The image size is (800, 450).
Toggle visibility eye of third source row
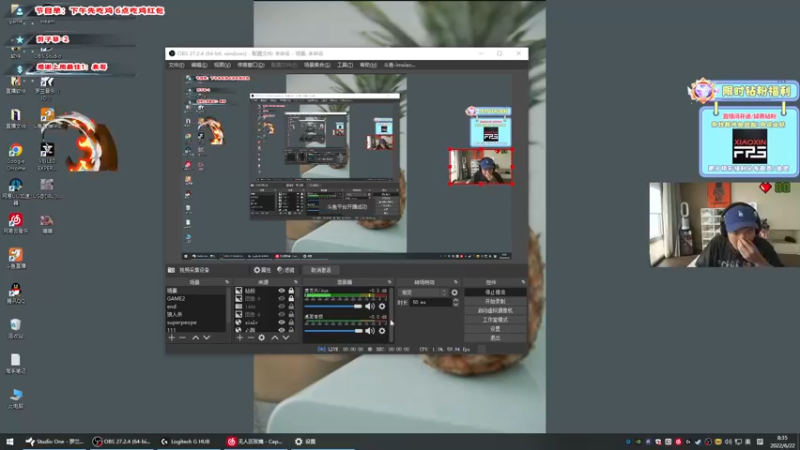coord(282,307)
